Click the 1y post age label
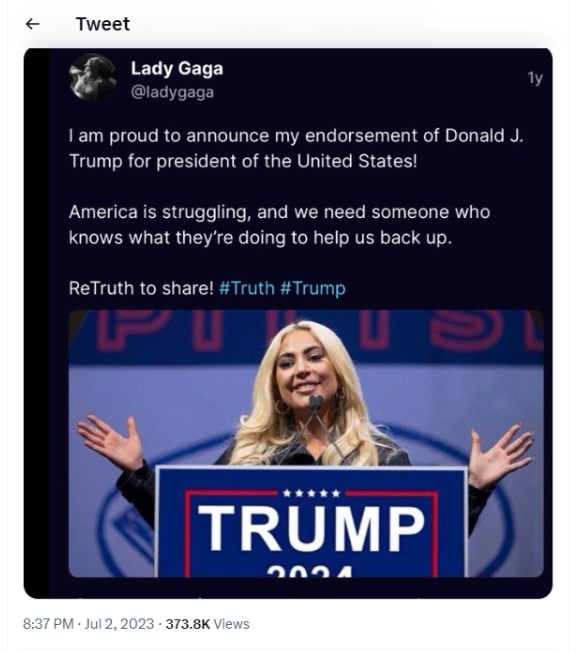The width and height of the screenshot is (582, 652). (x=535, y=78)
